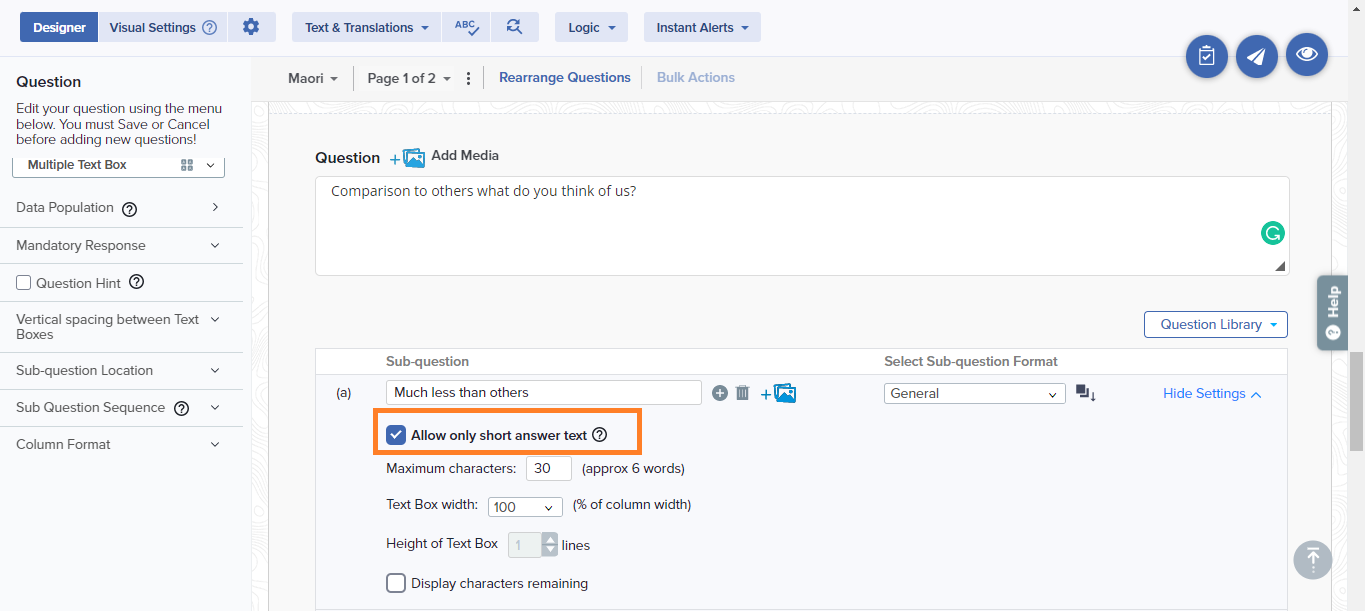This screenshot has width=1365, height=611.
Task: Check the Question Hint checkbox
Action: click(24, 283)
